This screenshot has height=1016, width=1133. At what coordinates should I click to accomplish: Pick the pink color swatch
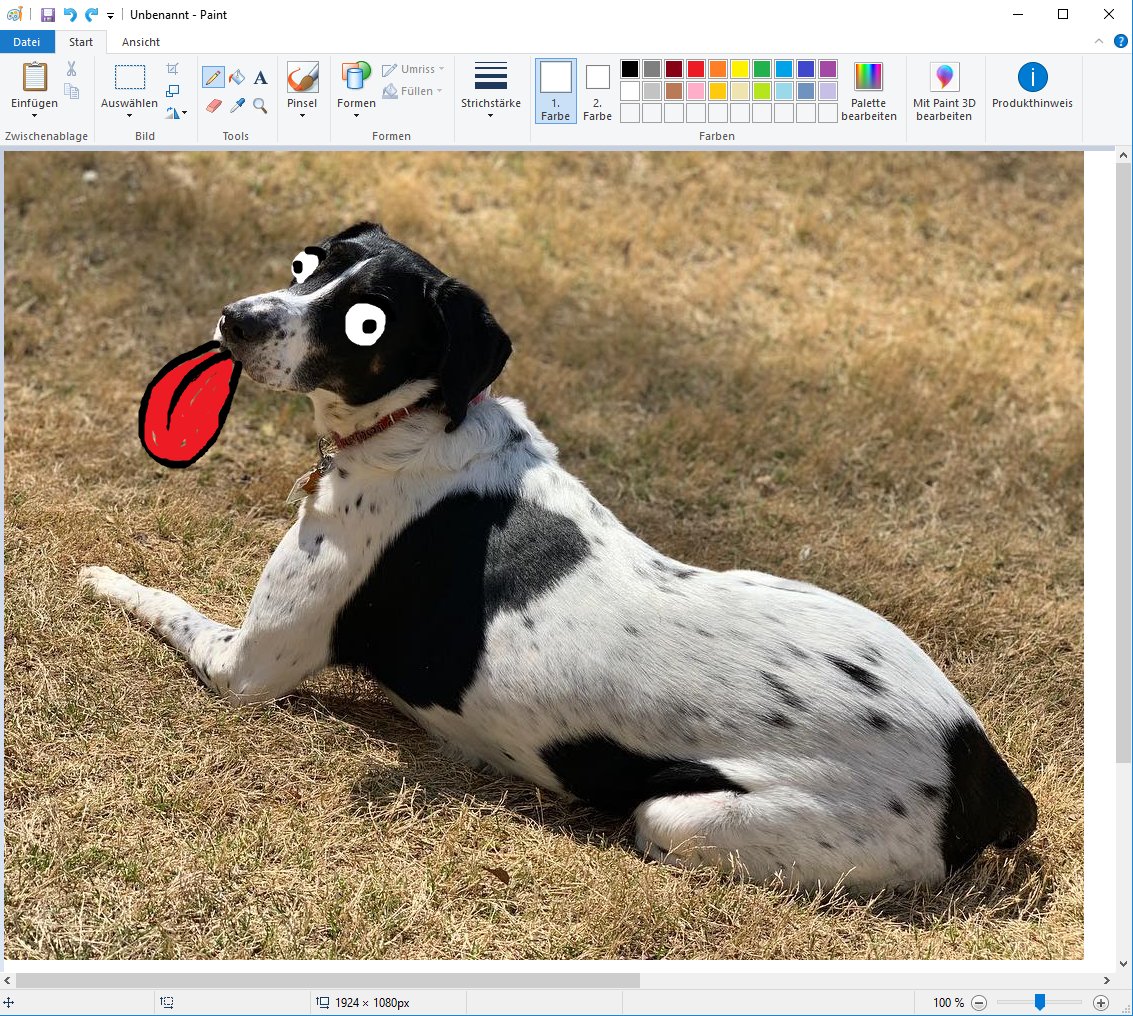696,90
